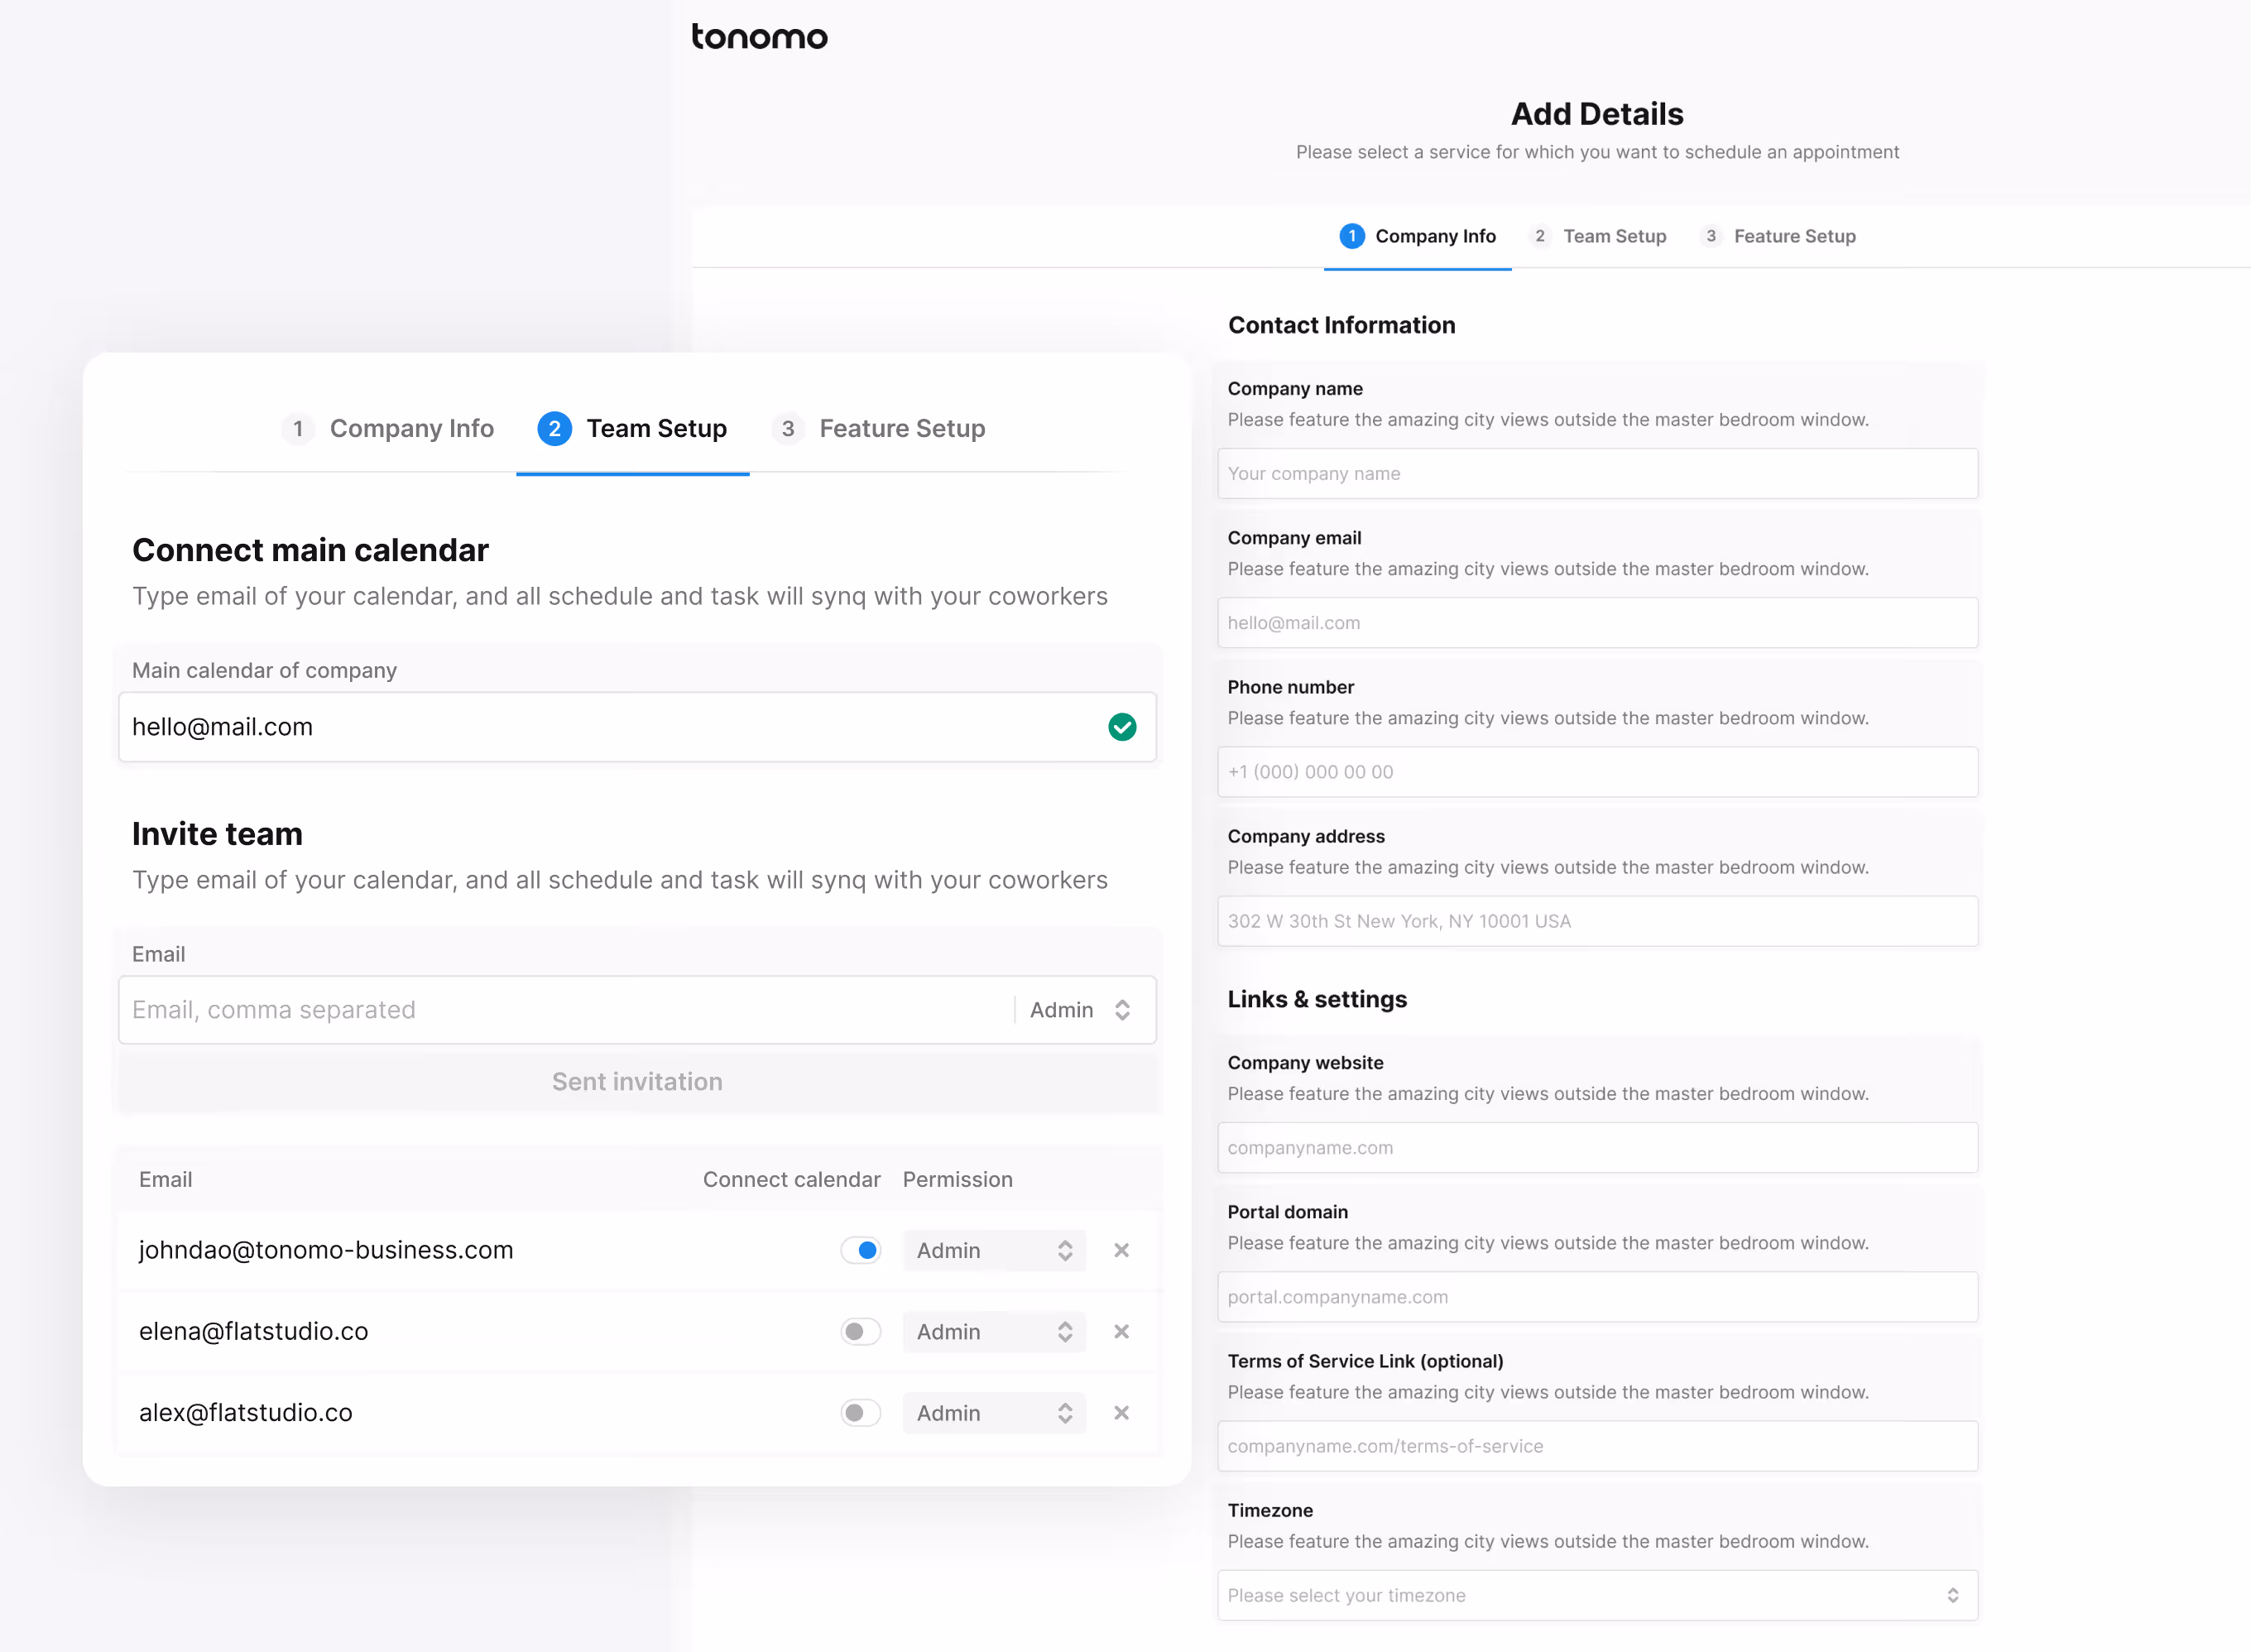Screen dimensions: 2251x1652
Task: Click step 2 blue circle icon in popup
Action: tap(554, 428)
